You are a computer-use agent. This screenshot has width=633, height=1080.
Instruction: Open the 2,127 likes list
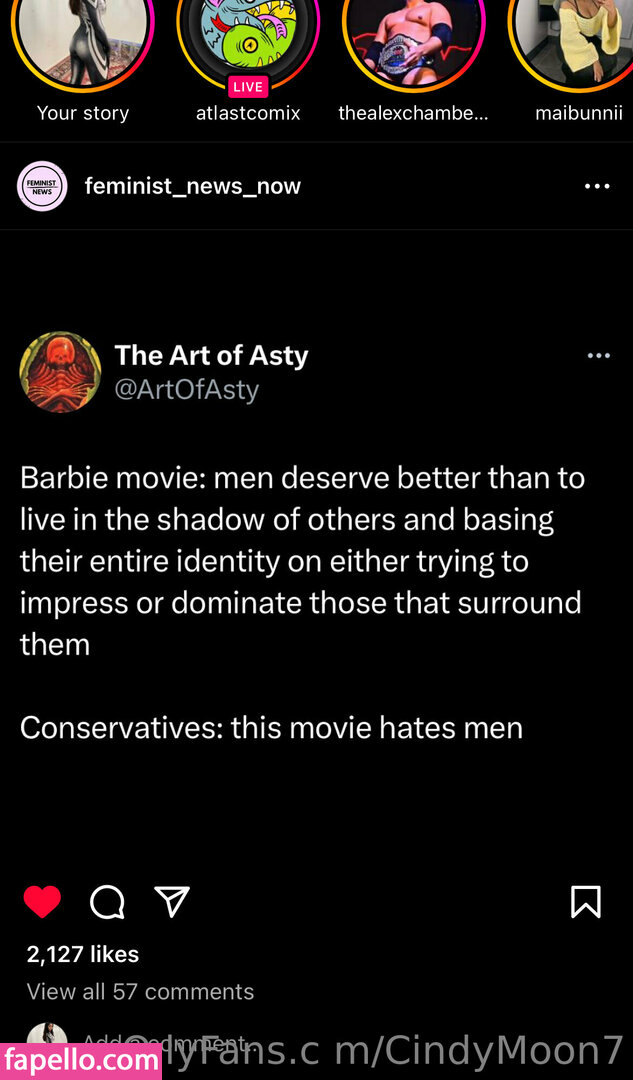tap(83, 954)
